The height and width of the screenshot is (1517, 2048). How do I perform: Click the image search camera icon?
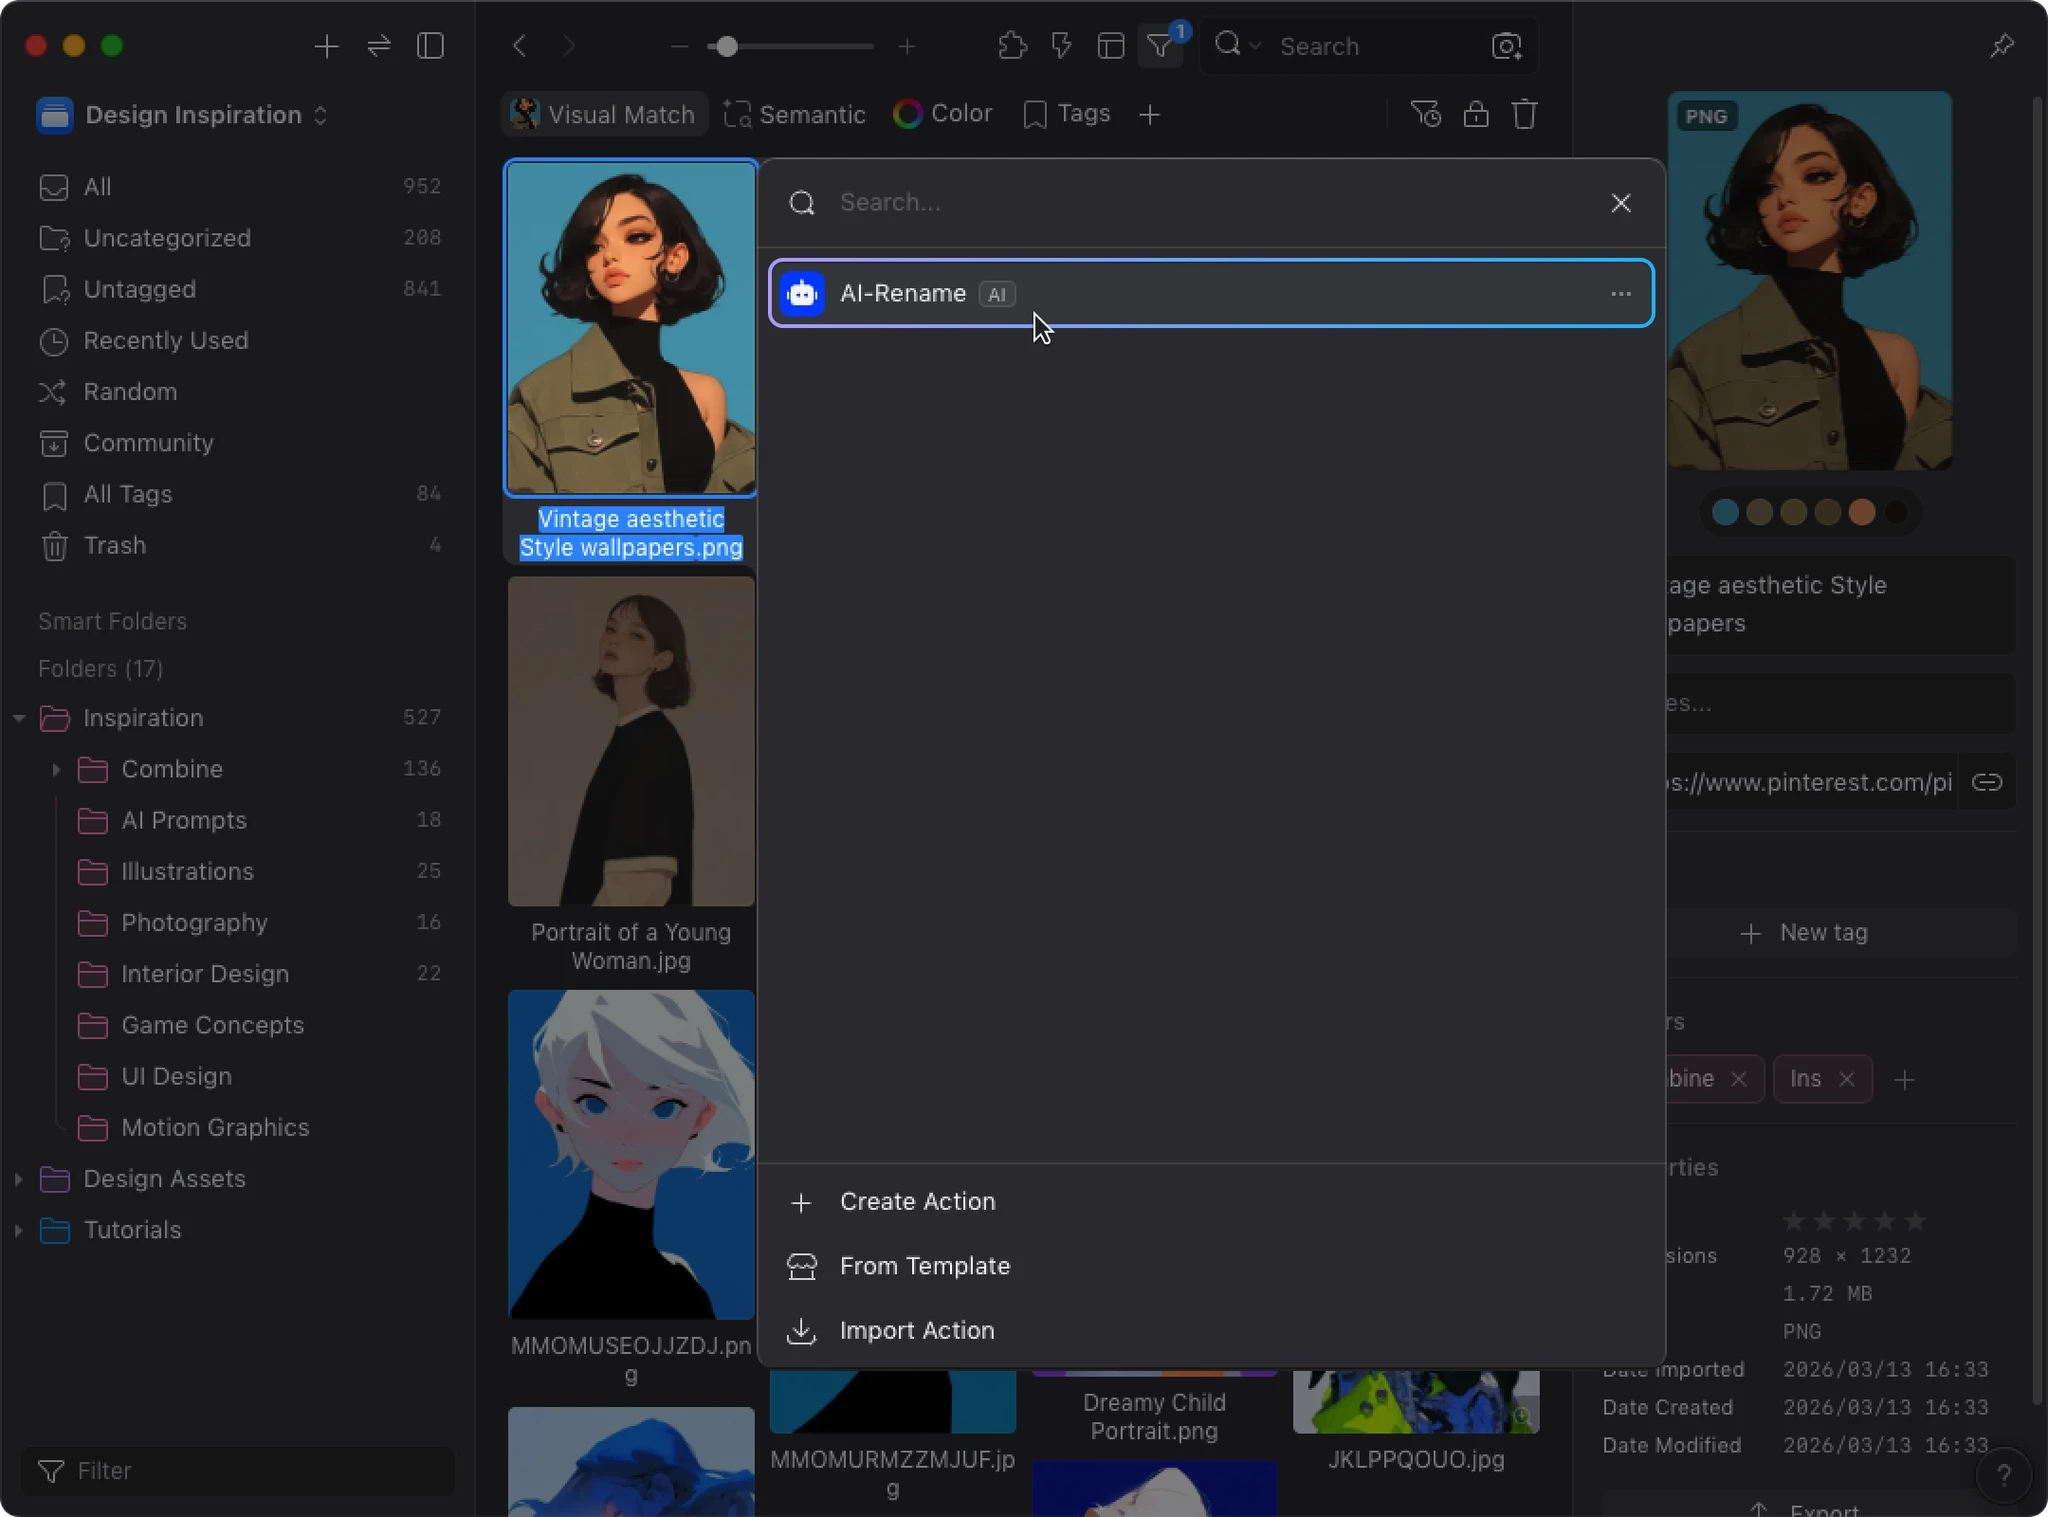(x=1506, y=46)
